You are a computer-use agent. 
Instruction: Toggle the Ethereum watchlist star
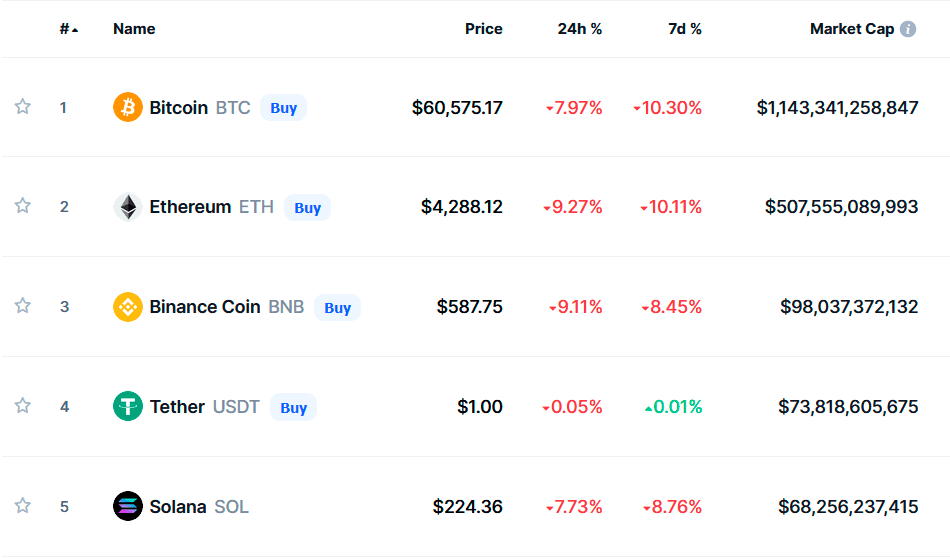click(23, 206)
